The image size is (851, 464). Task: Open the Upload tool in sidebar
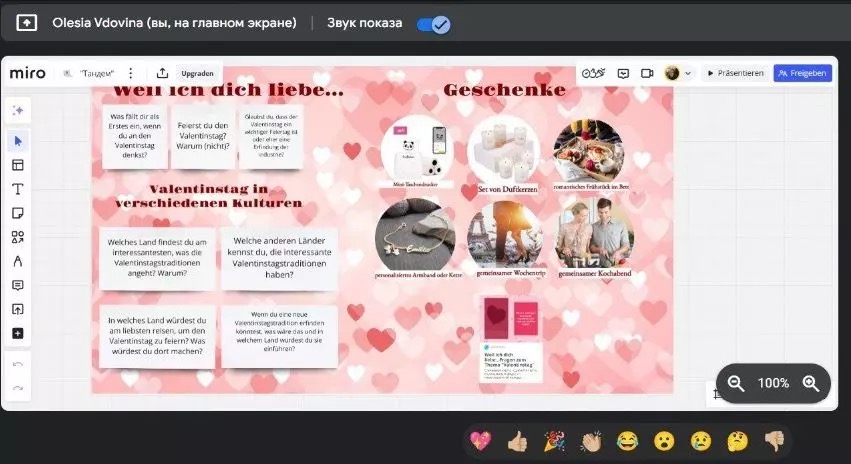coord(18,309)
